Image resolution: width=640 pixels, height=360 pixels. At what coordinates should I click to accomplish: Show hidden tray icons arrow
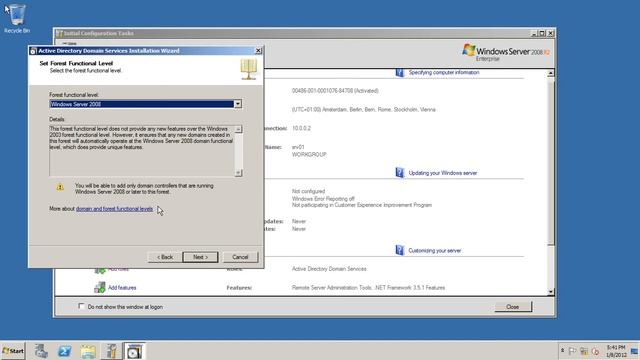[x=562, y=351]
